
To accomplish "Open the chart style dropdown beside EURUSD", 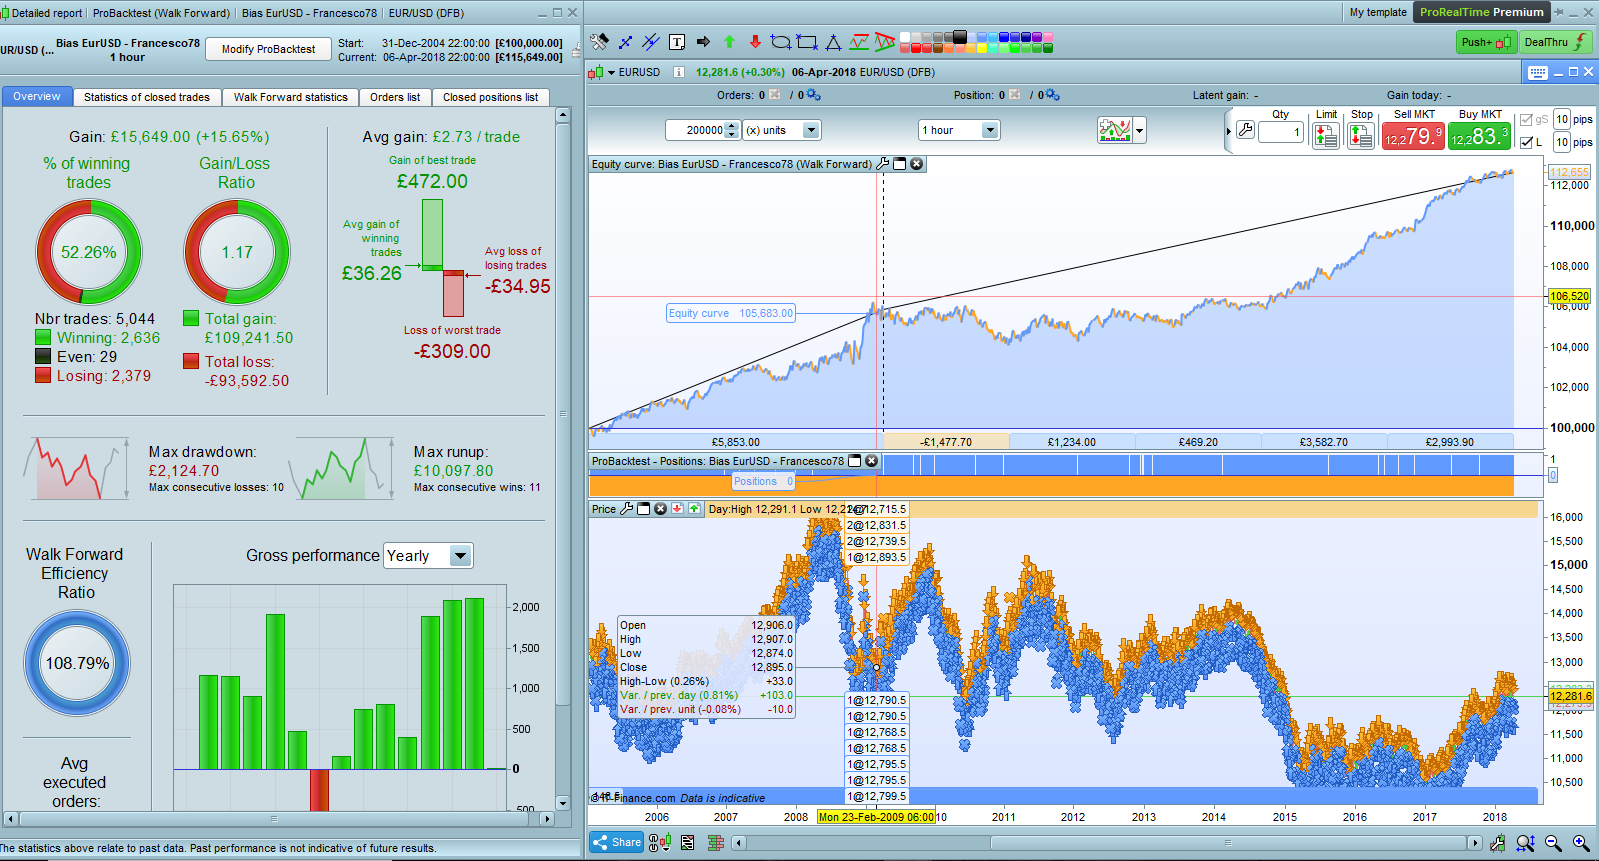I will 612,72.
